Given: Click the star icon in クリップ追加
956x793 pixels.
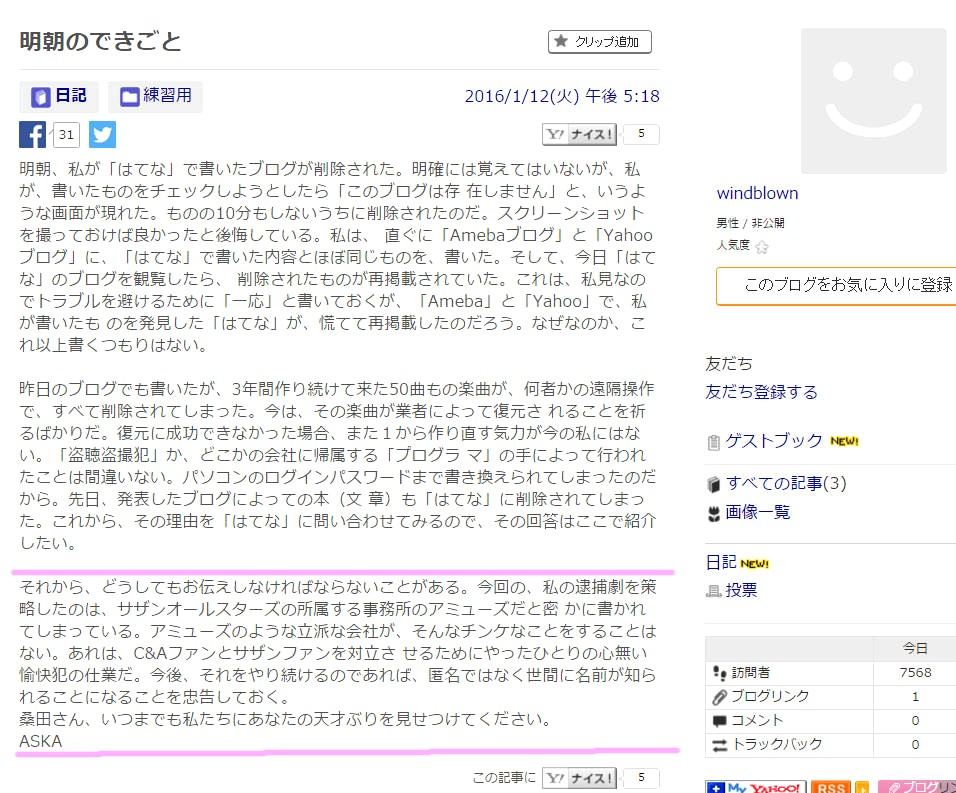Looking at the screenshot, I should pyautogui.click(x=561, y=41).
